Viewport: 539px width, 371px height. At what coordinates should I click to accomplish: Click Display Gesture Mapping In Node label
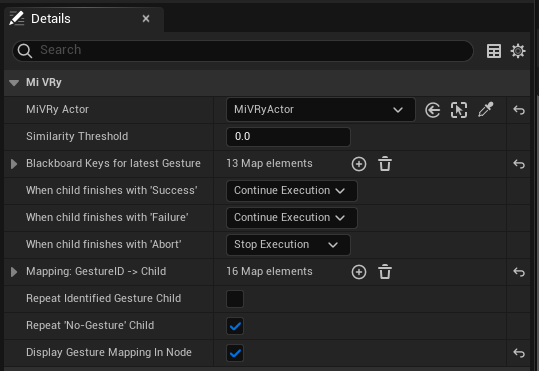pyautogui.click(x=109, y=352)
